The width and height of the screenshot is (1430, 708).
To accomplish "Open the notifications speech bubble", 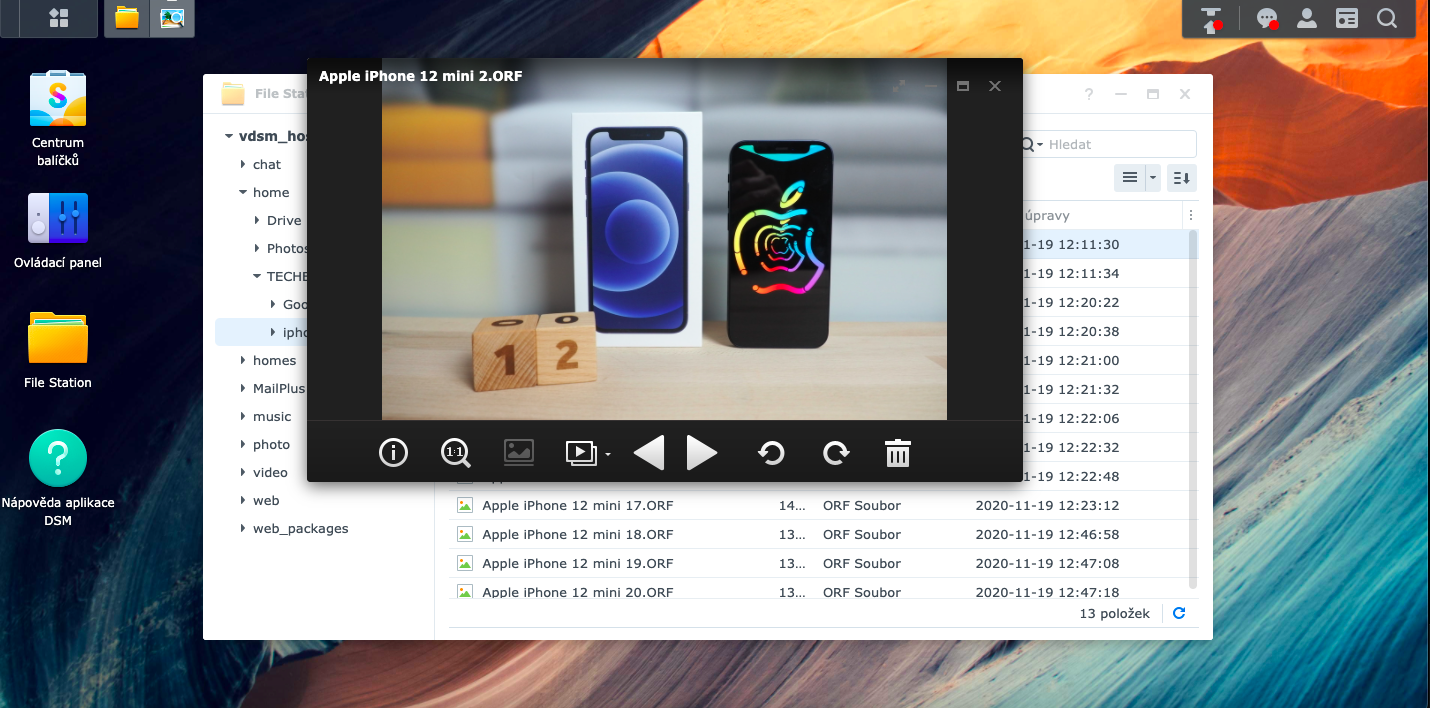I will point(1268,18).
